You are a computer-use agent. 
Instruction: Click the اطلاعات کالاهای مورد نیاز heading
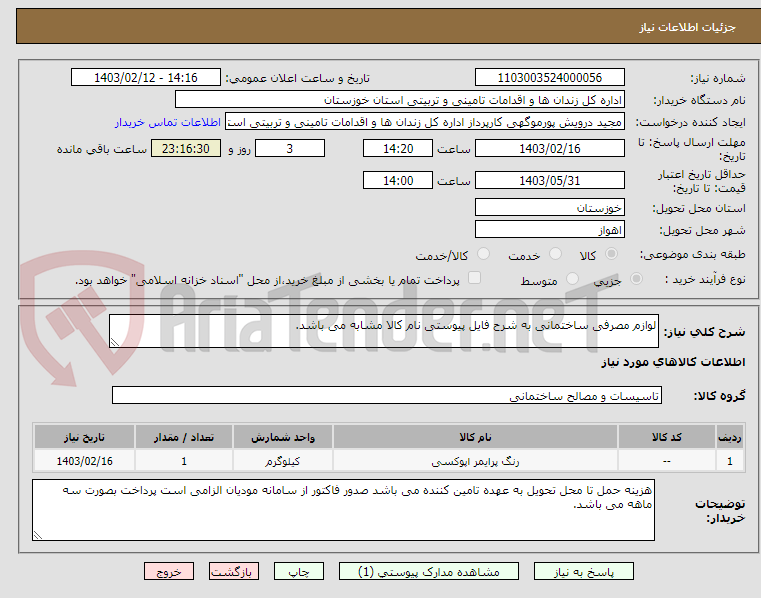673,362
